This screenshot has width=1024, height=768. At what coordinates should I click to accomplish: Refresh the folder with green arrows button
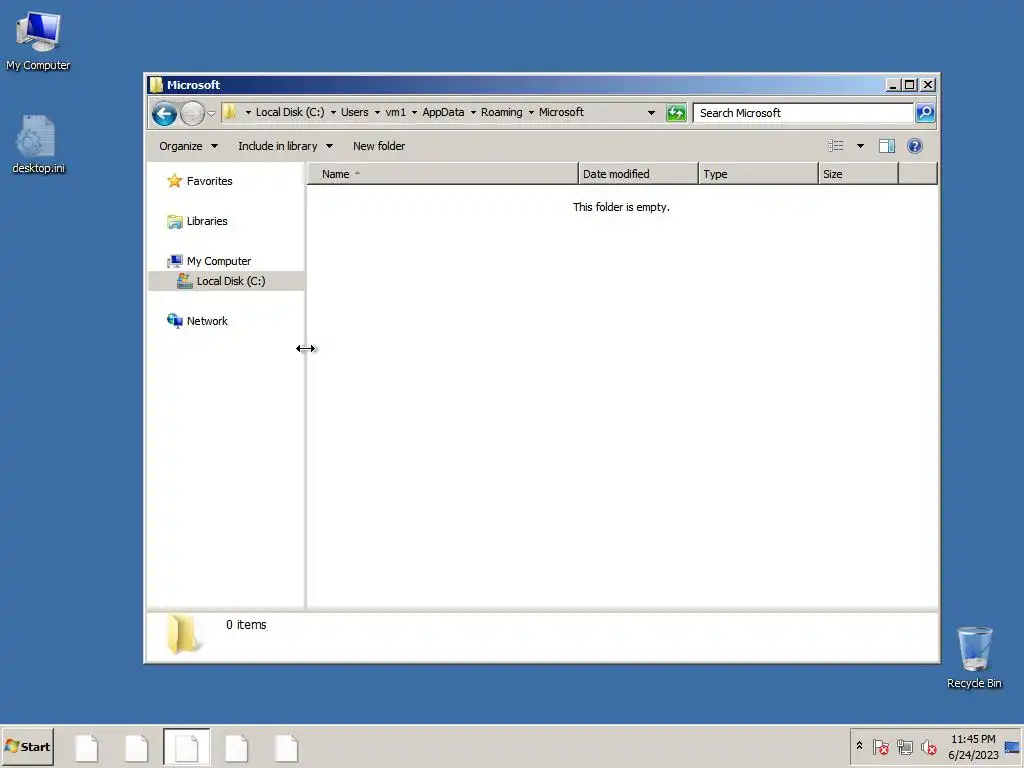pyautogui.click(x=676, y=113)
